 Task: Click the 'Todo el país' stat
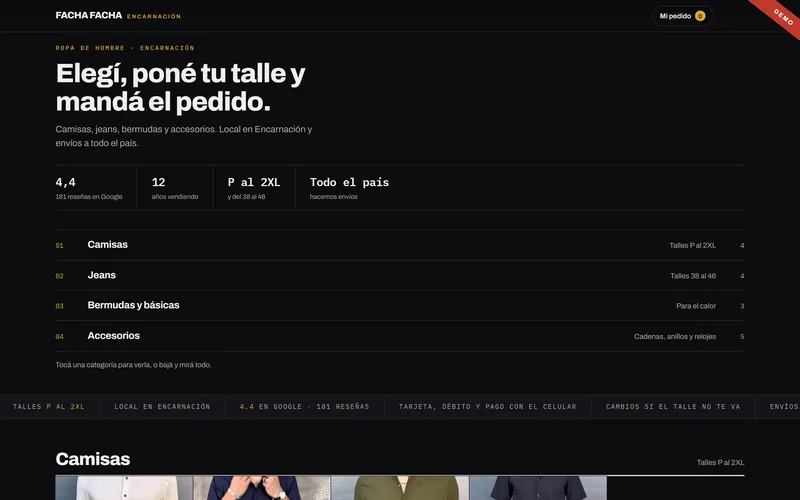pyautogui.click(x=349, y=182)
